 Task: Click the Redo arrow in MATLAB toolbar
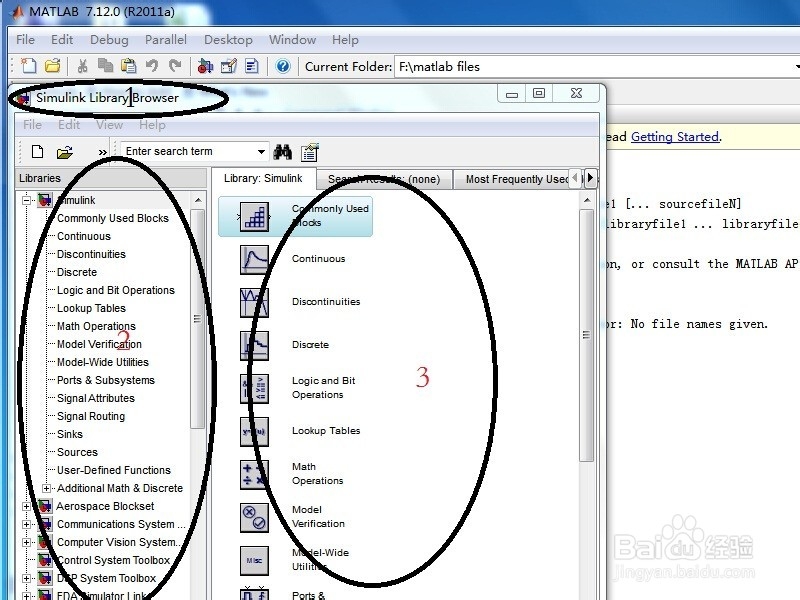pyautogui.click(x=175, y=65)
